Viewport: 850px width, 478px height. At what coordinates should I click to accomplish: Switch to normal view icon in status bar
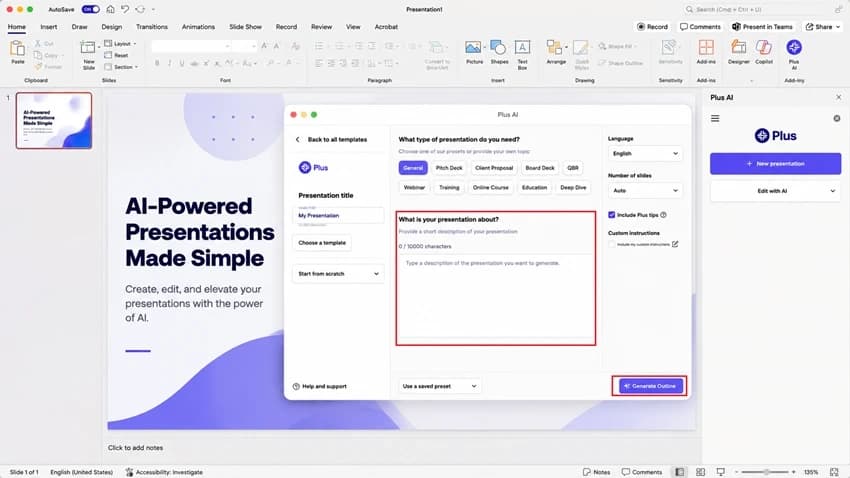coord(679,472)
